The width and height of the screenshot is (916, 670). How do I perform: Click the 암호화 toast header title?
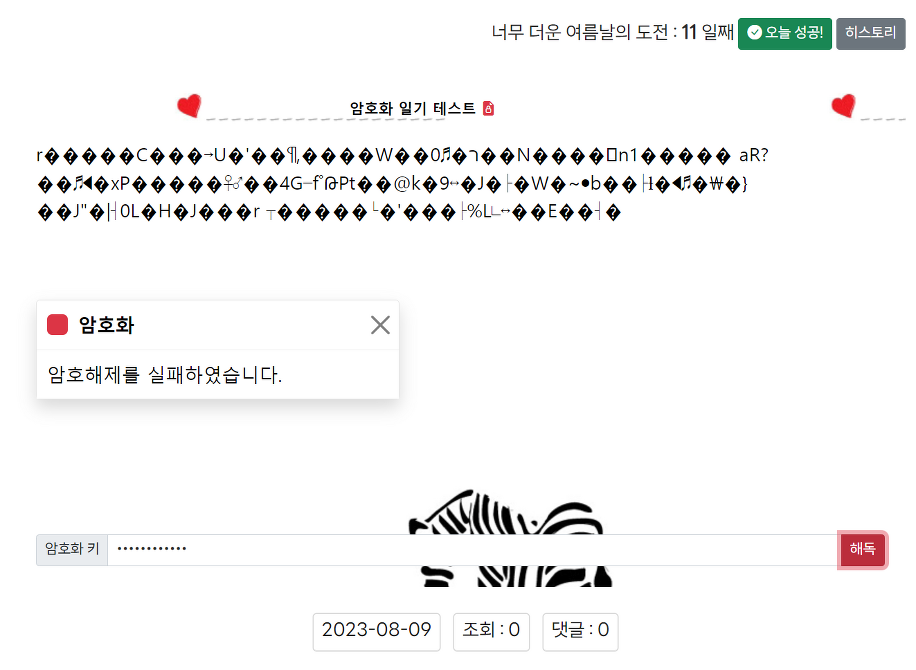pos(106,325)
